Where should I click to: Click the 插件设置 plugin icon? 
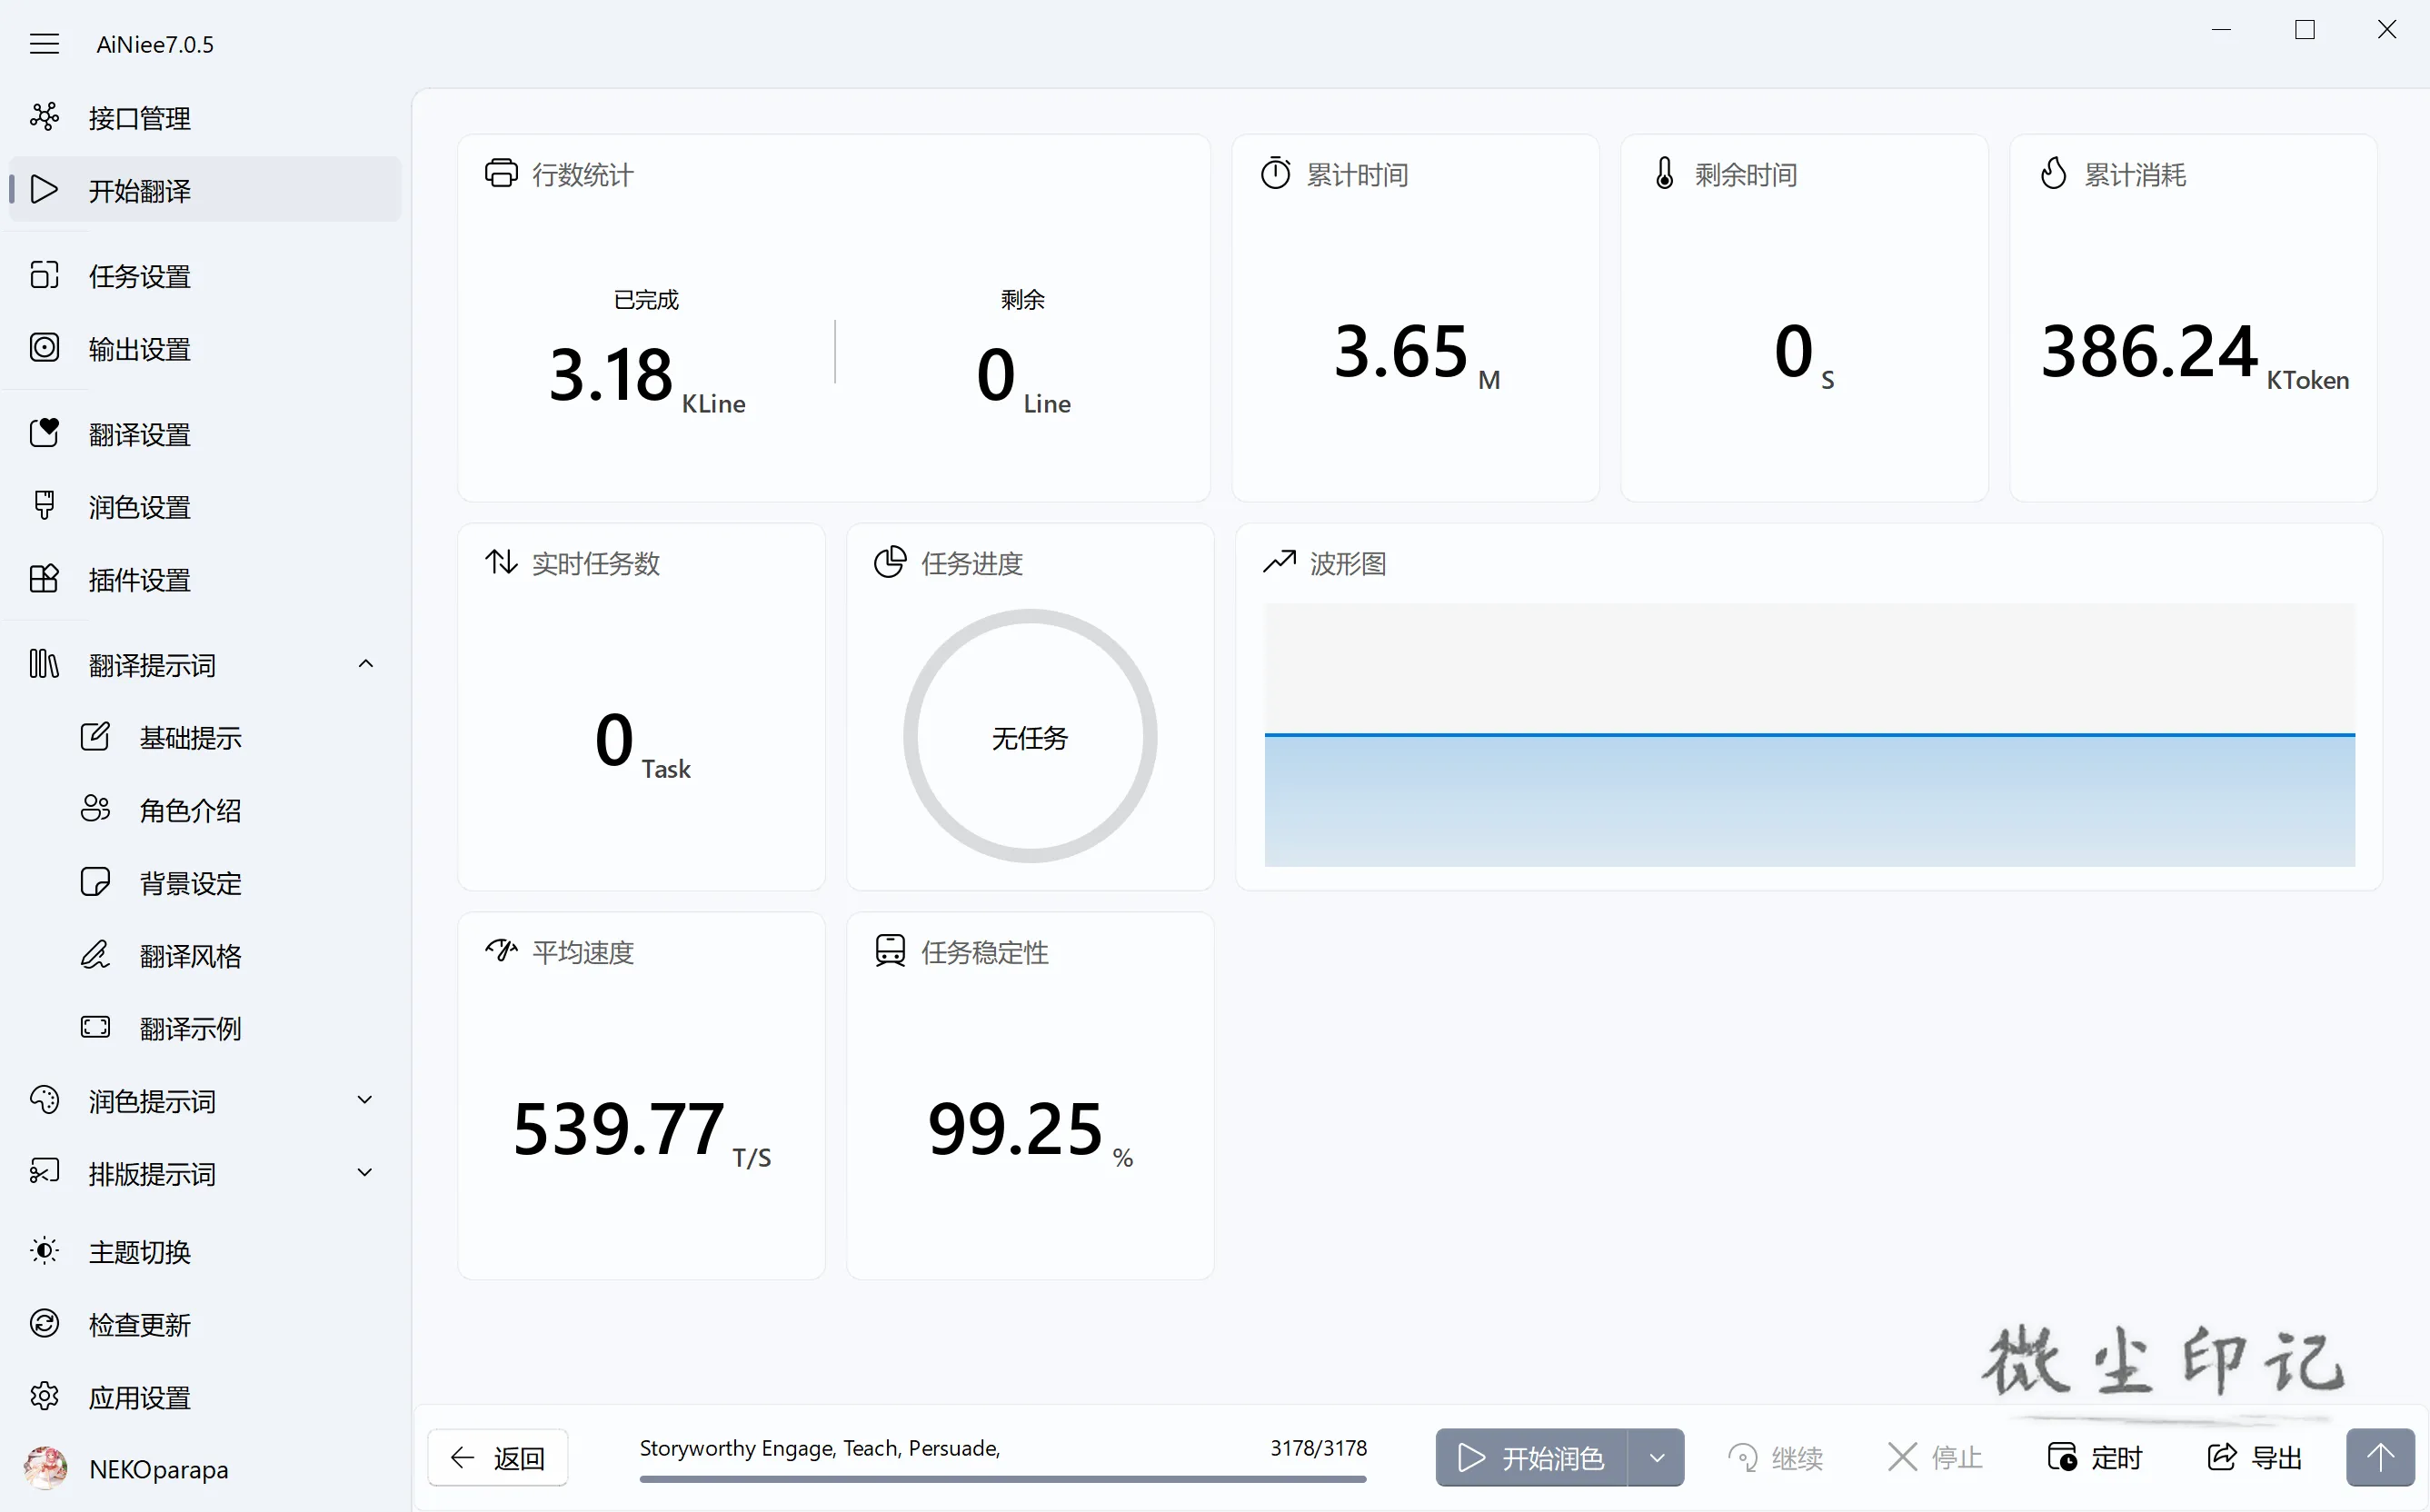tap(44, 579)
